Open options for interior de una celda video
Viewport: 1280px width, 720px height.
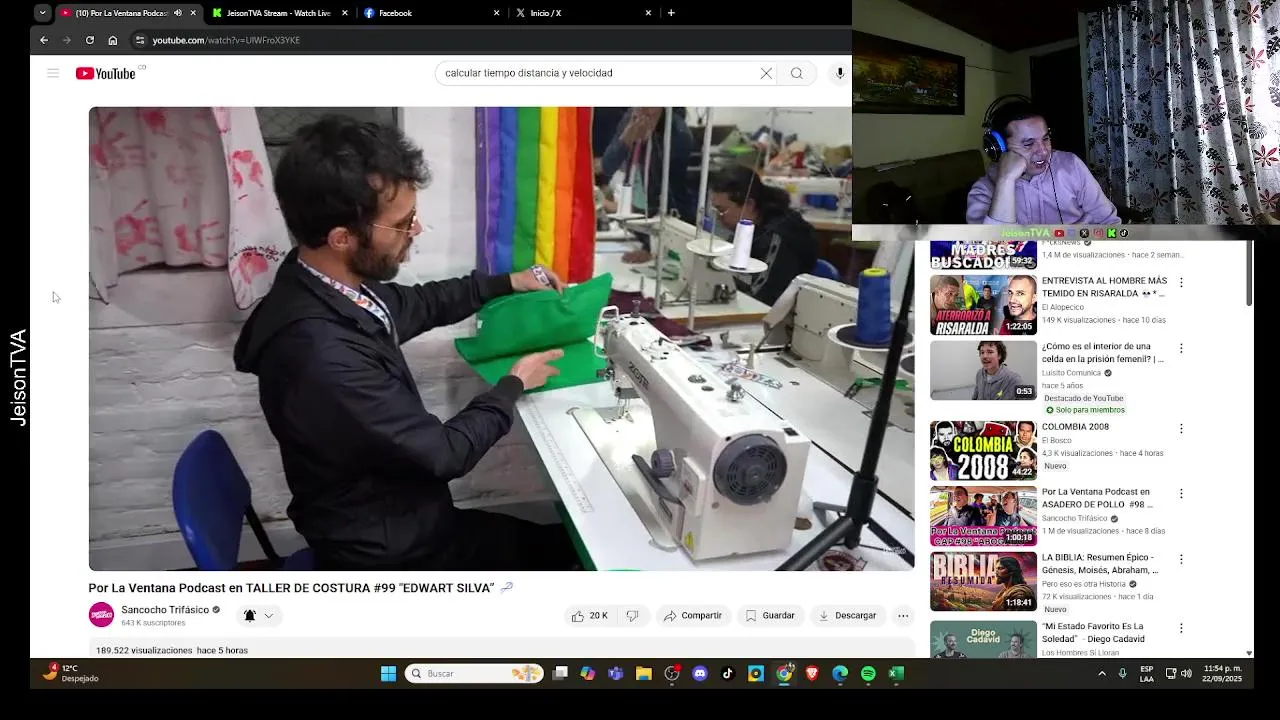1181,348
